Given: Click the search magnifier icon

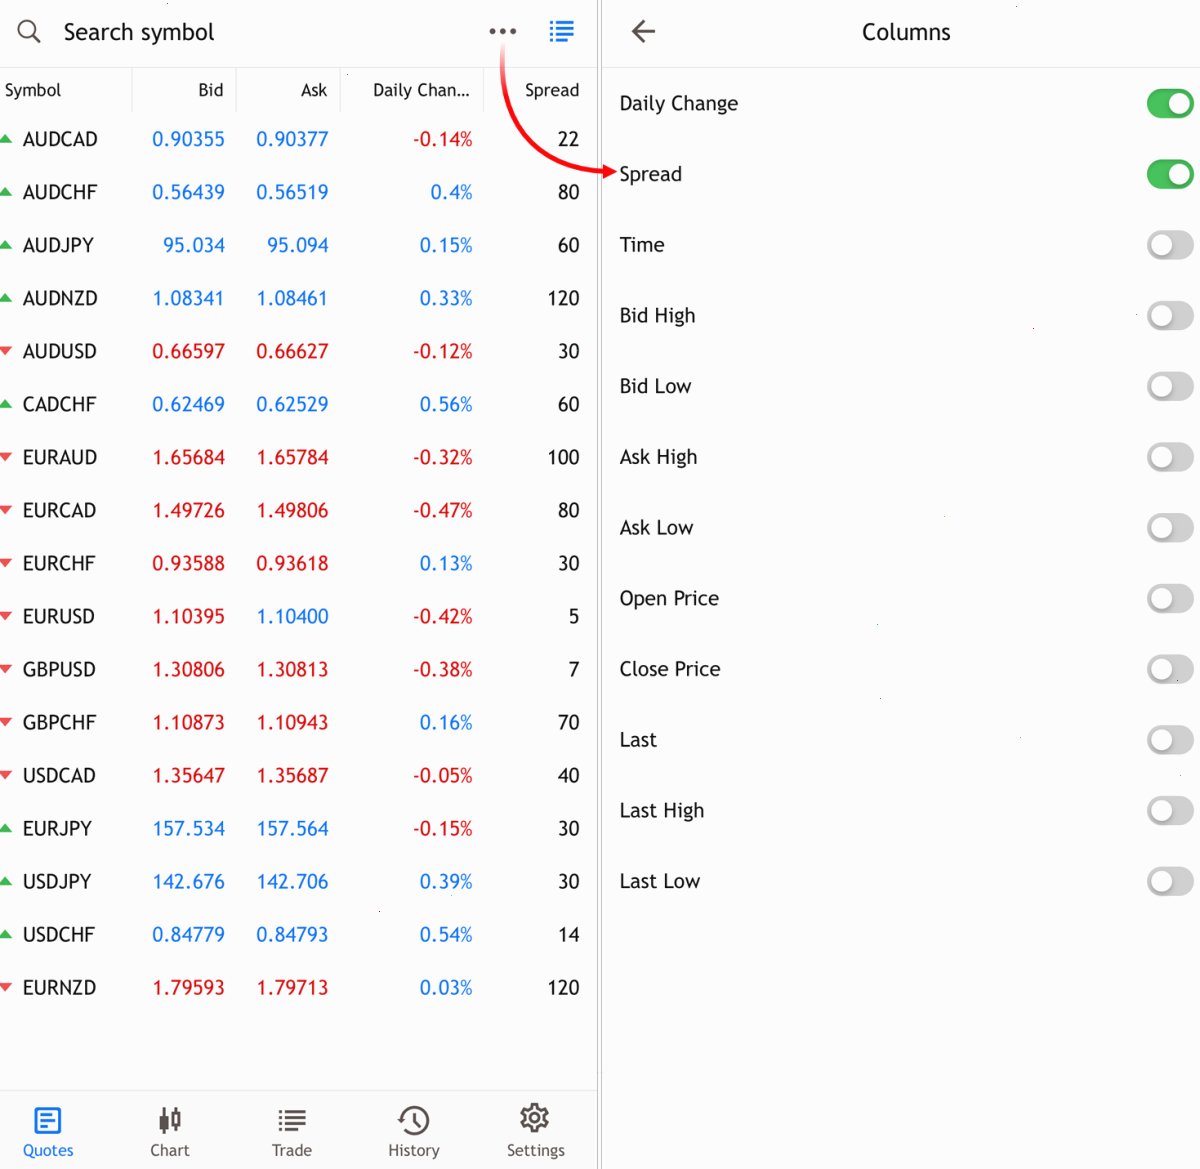Looking at the screenshot, I should pyautogui.click(x=29, y=32).
